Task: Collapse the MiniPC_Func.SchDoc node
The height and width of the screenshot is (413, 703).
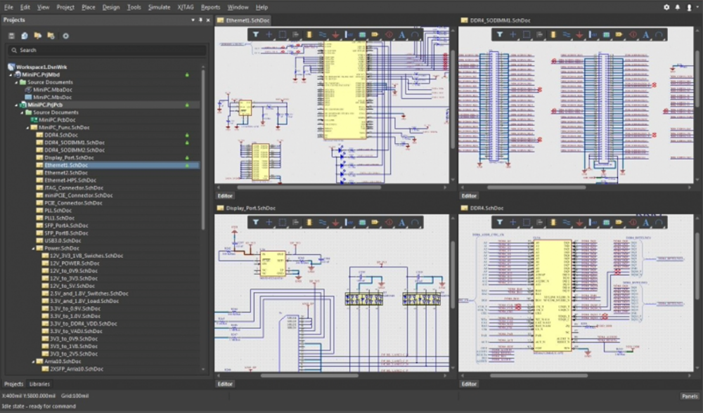Action: point(28,127)
